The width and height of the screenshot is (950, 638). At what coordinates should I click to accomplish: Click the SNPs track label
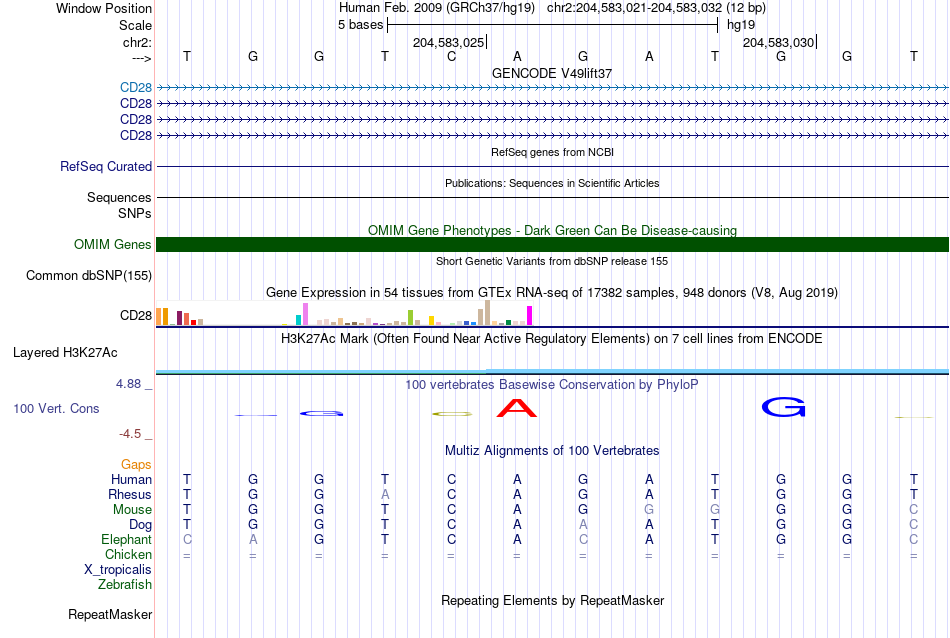coord(135,213)
